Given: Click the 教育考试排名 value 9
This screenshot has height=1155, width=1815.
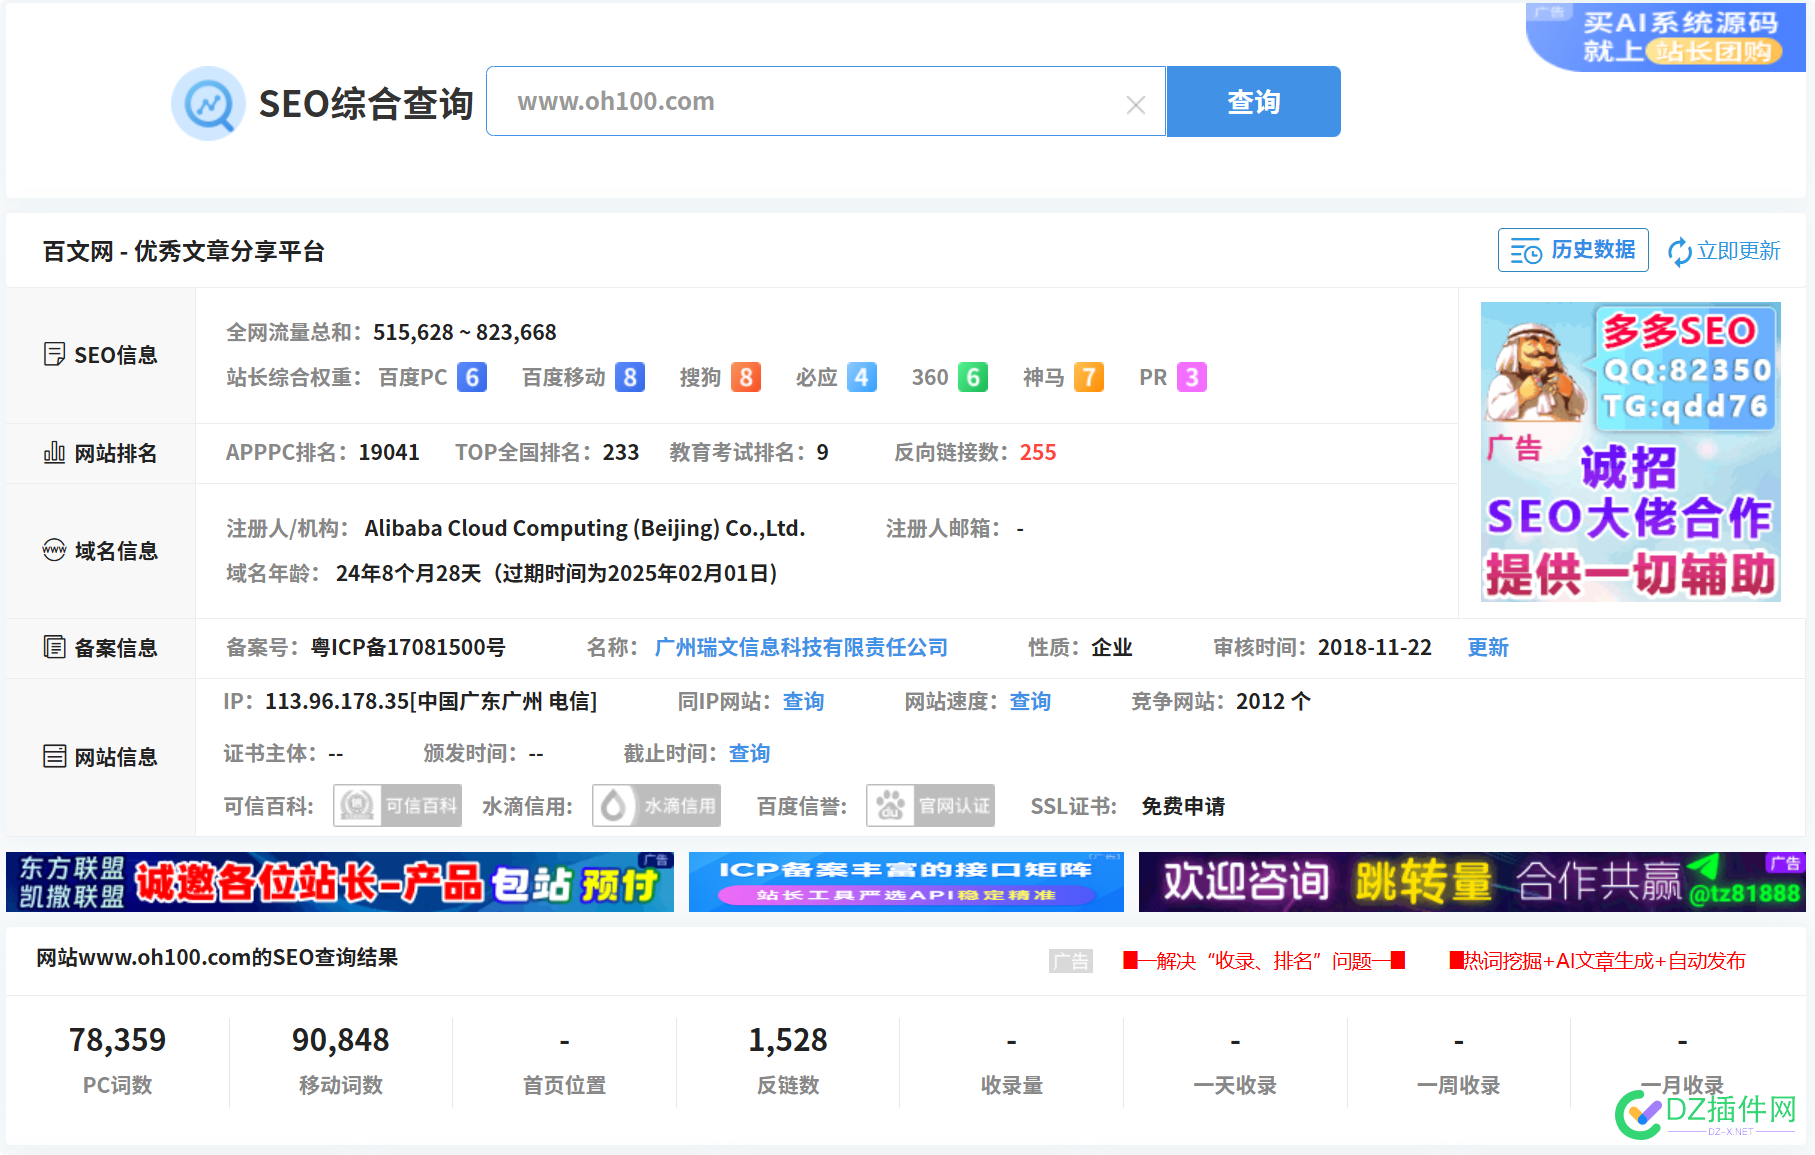Looking at the screenshot, I should point(822,452).
